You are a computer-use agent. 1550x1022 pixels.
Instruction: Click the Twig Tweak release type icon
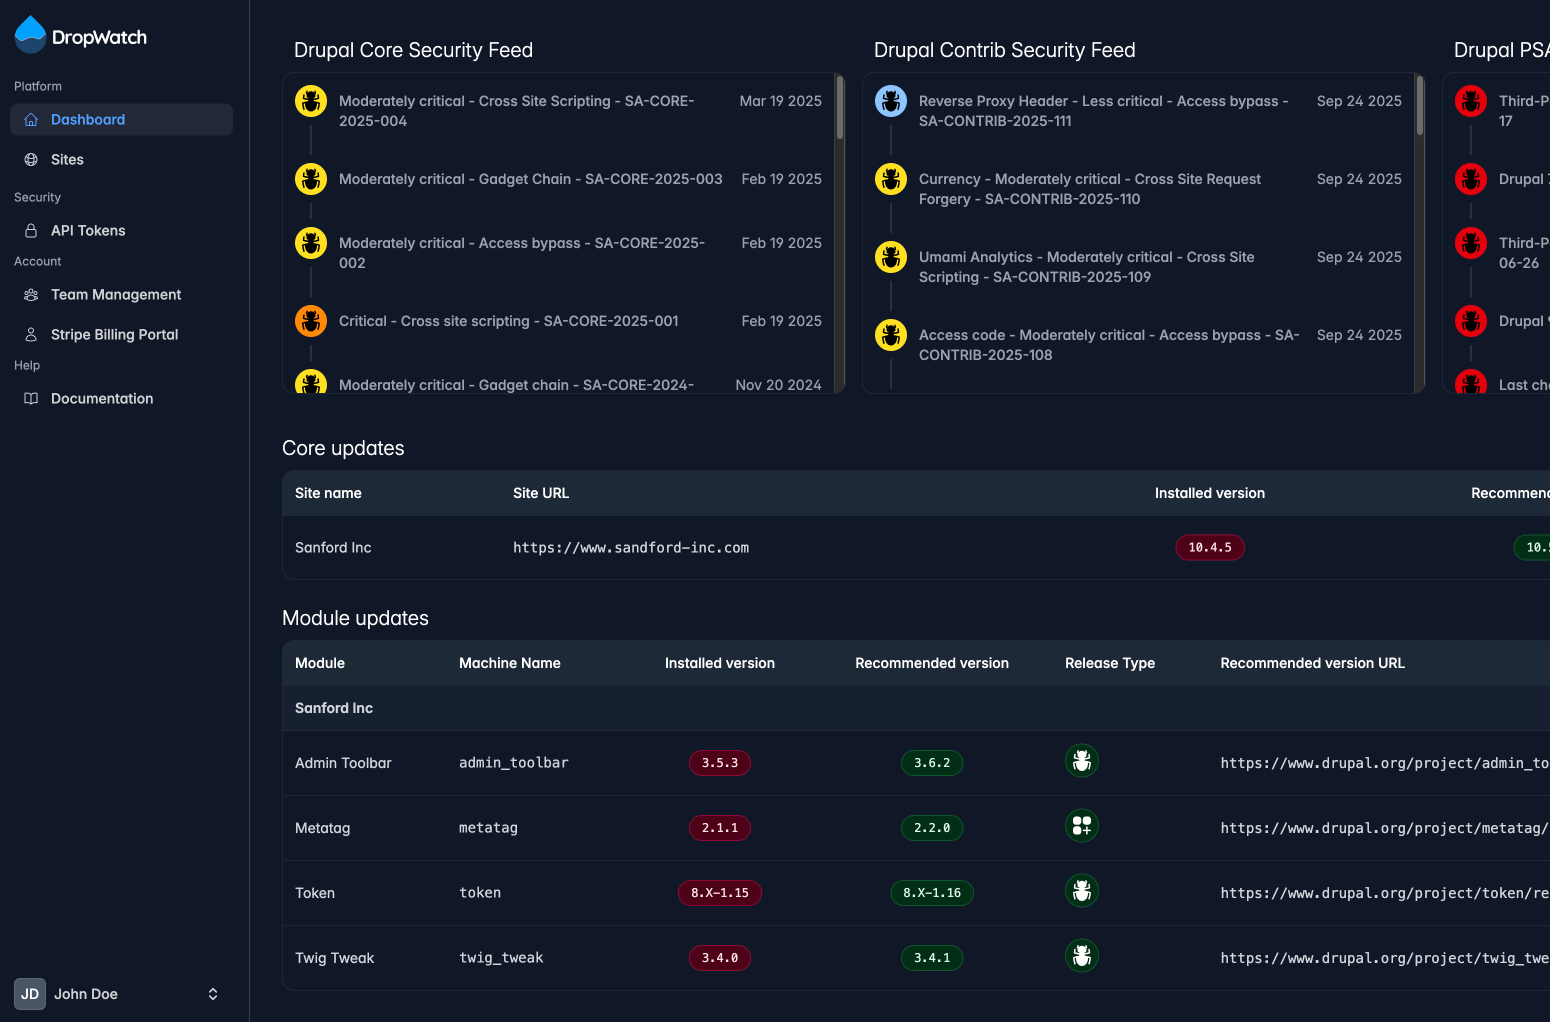[1082, 956]
